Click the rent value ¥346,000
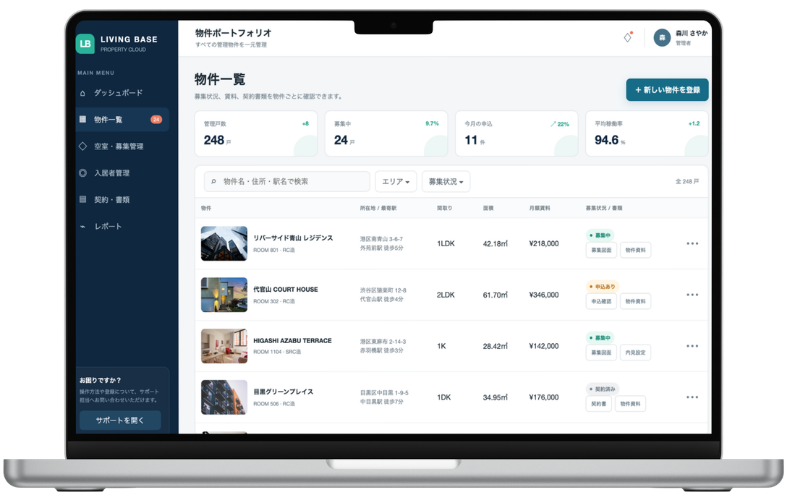Image resolution: width=787 pixels, height=498 pixels. [544, 295]
